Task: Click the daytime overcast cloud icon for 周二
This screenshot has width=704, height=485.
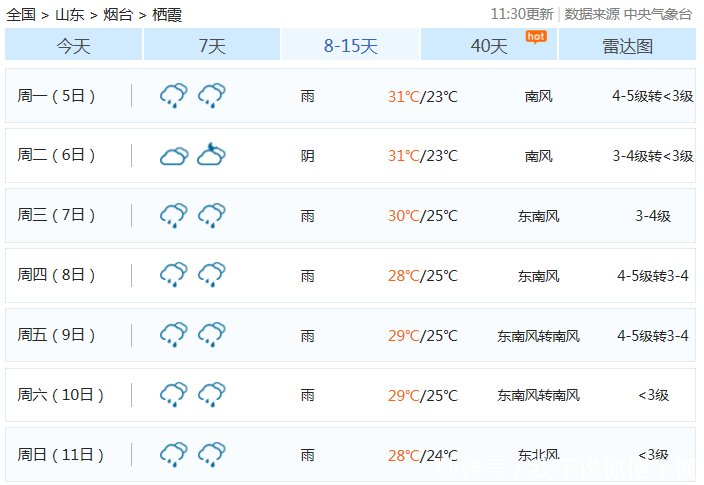Action: [174, 156]
